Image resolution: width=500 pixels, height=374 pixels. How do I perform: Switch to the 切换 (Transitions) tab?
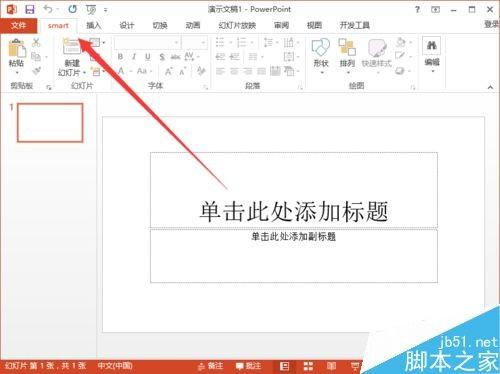click(160, 25)
